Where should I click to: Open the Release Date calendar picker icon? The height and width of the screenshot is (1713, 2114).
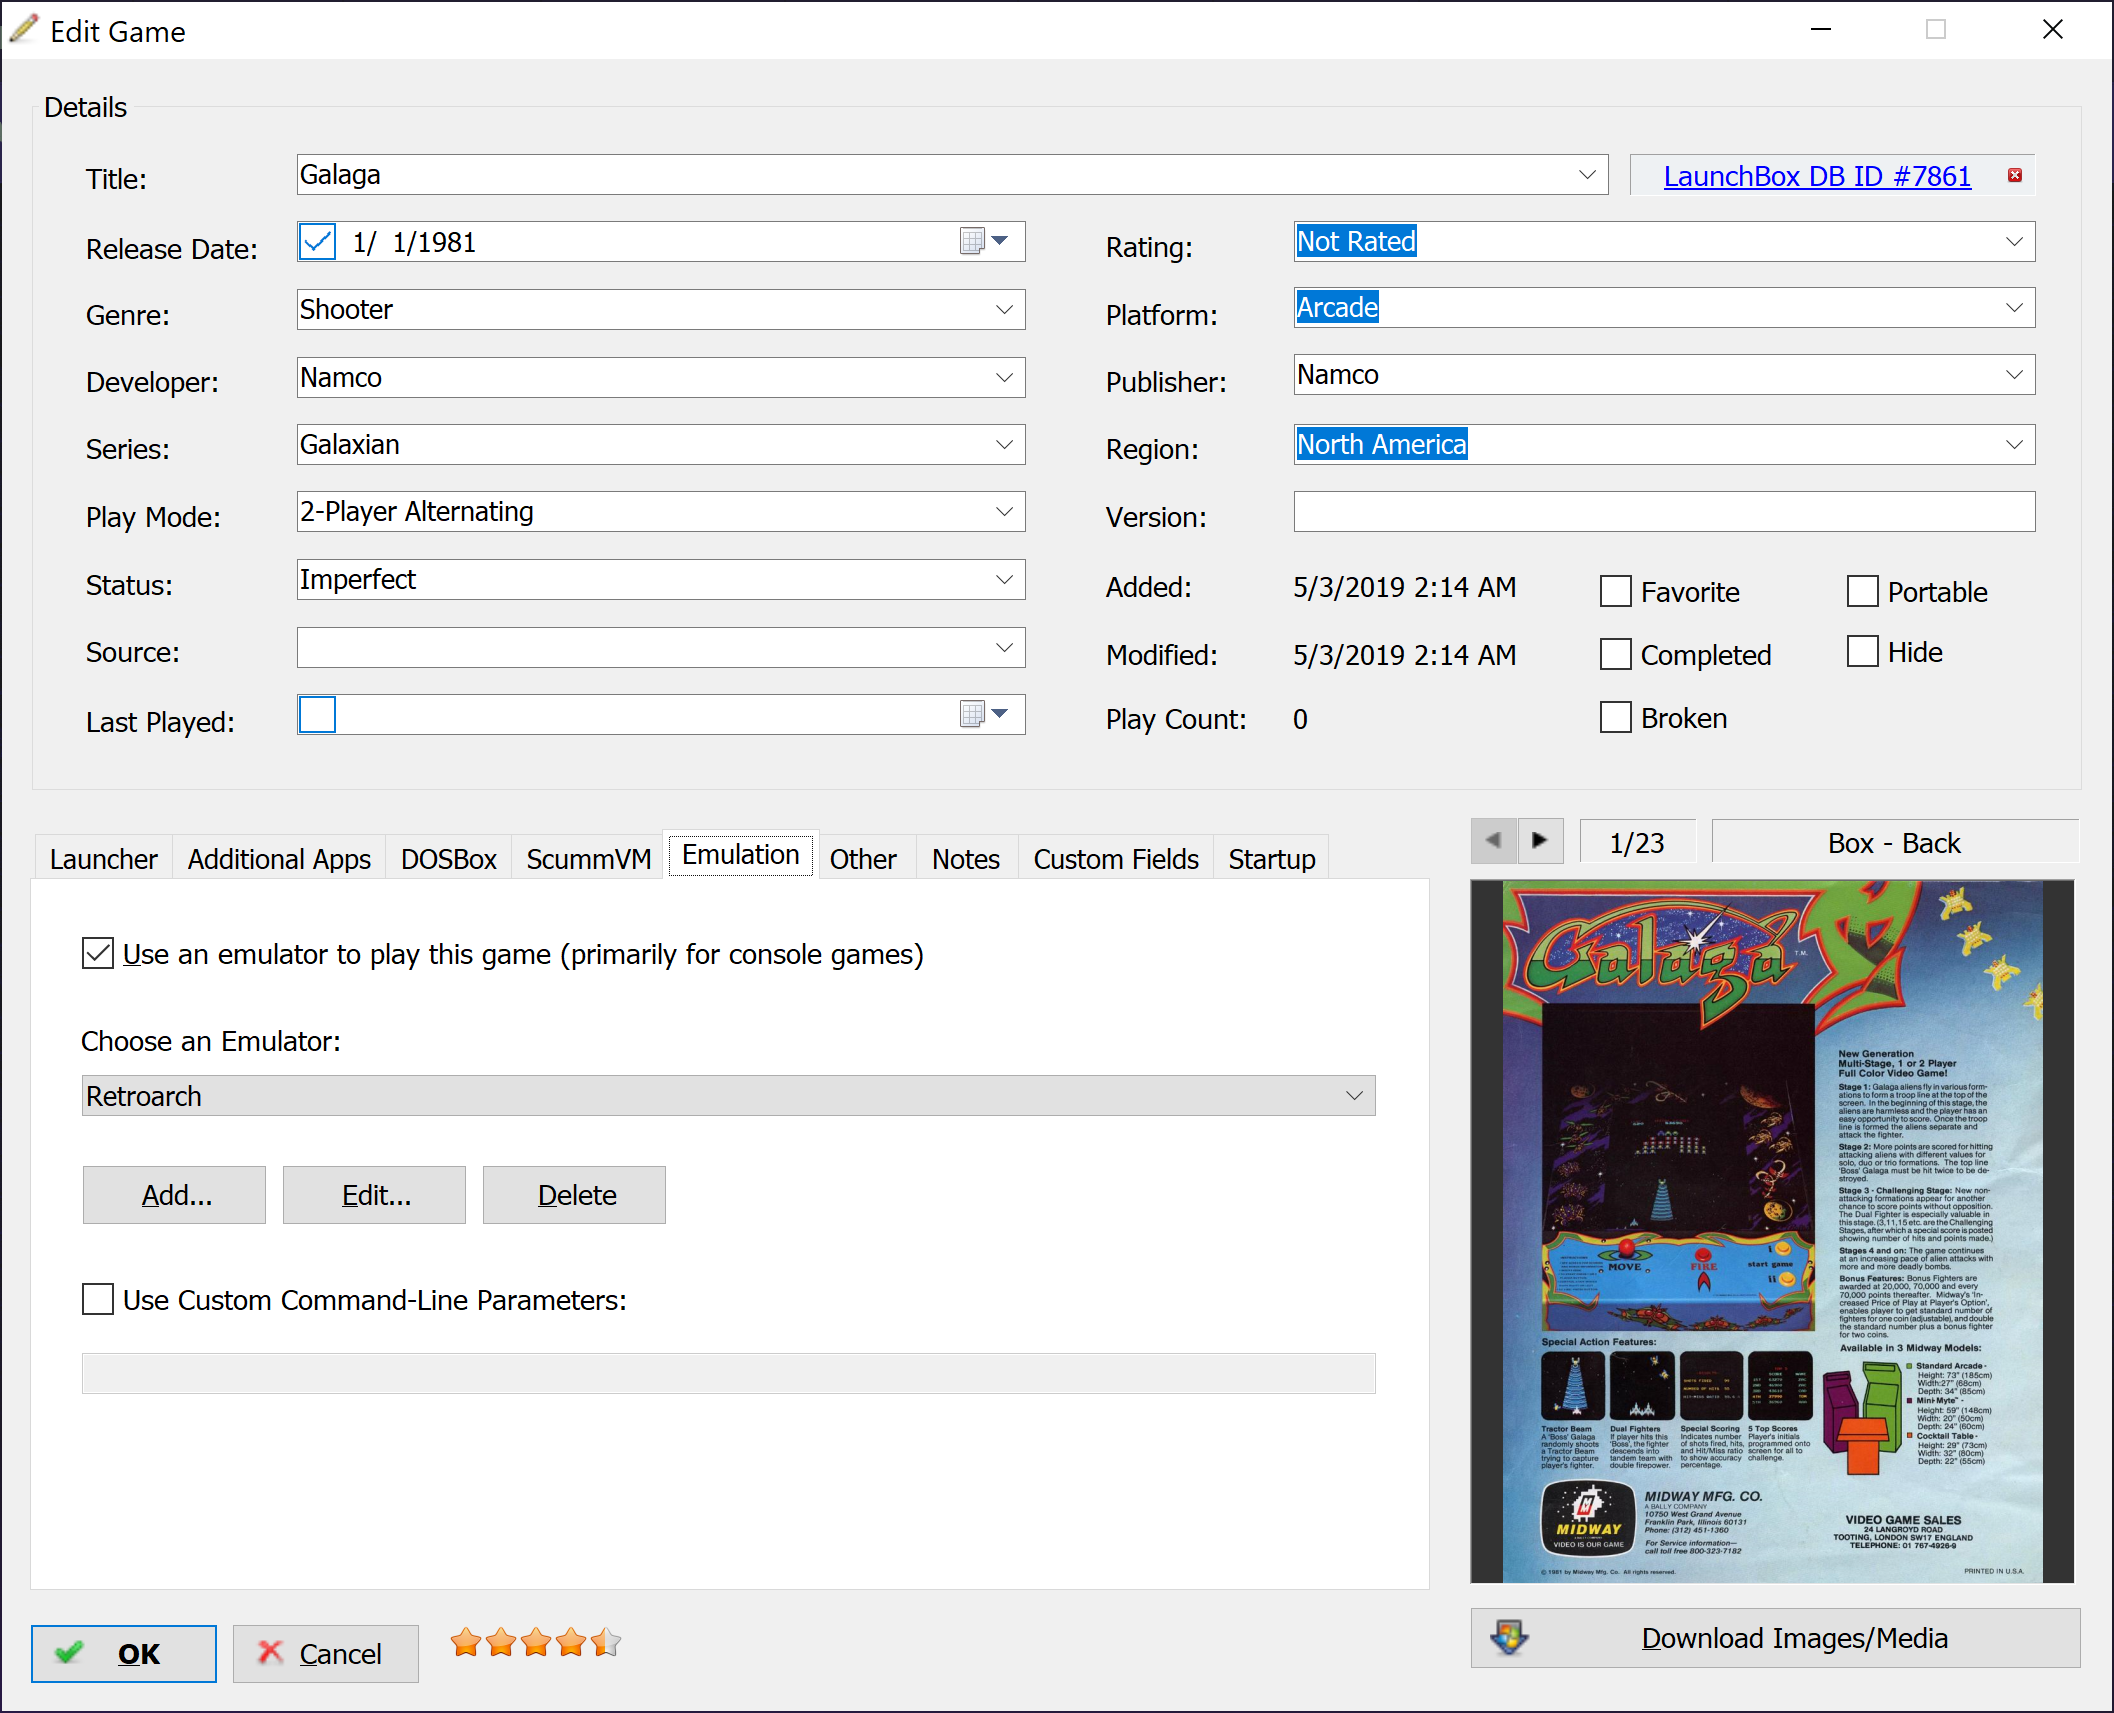[x=984, y=241]
